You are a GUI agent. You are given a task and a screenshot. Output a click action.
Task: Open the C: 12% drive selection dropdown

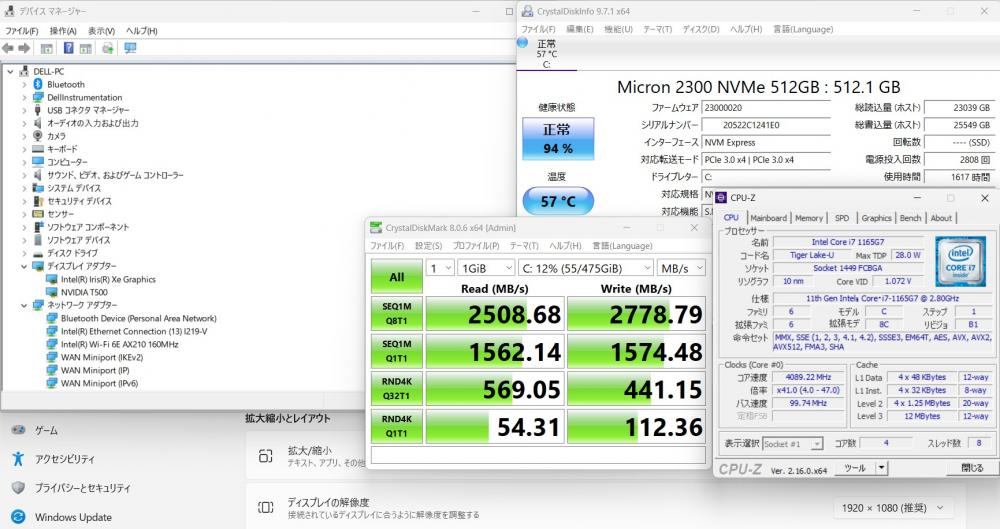[586, 268]
